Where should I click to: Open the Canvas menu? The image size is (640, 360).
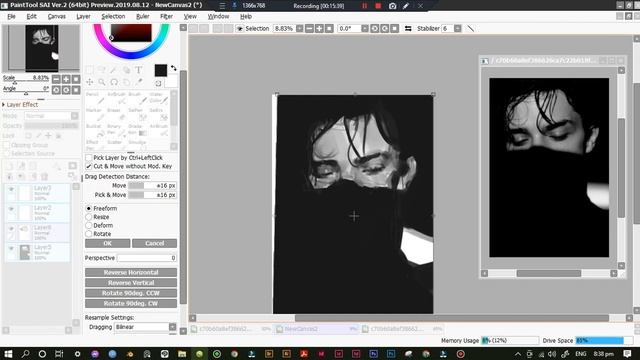pos(56,16)
